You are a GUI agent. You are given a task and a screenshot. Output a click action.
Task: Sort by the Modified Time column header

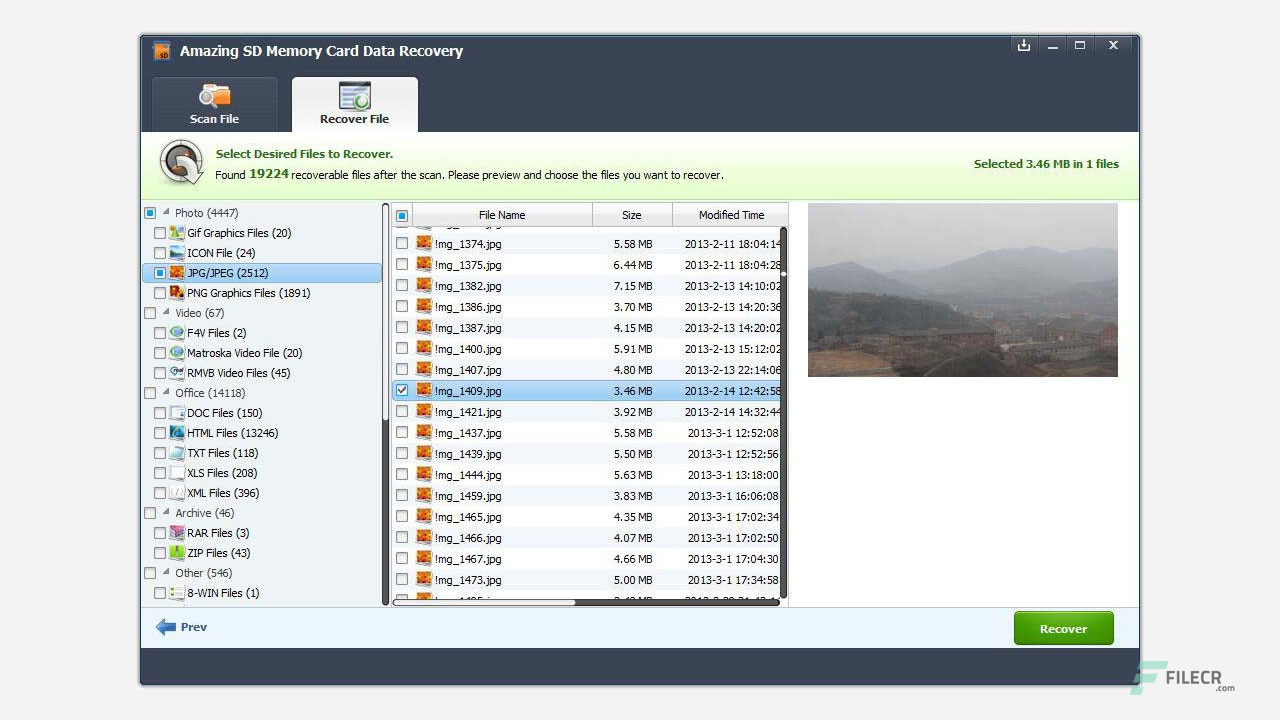(730, 215)
